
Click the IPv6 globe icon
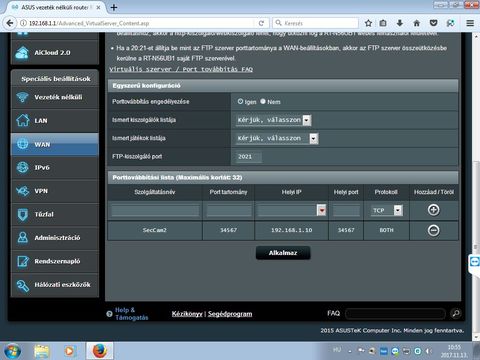pyautogui.click(x=22, y=167)
